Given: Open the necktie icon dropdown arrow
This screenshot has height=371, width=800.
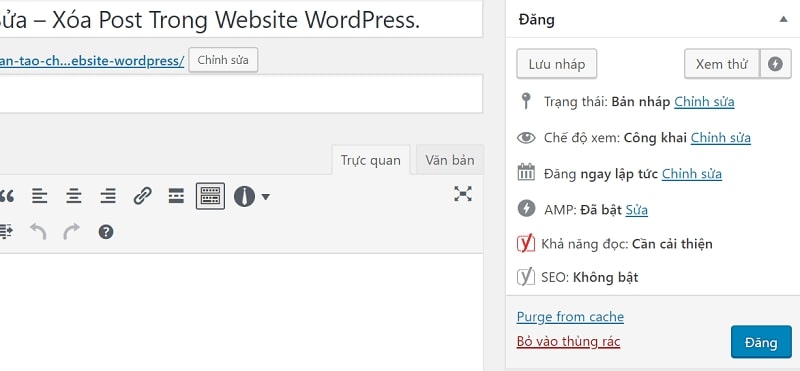Looking at the screenshot, I should click(265, 197).
